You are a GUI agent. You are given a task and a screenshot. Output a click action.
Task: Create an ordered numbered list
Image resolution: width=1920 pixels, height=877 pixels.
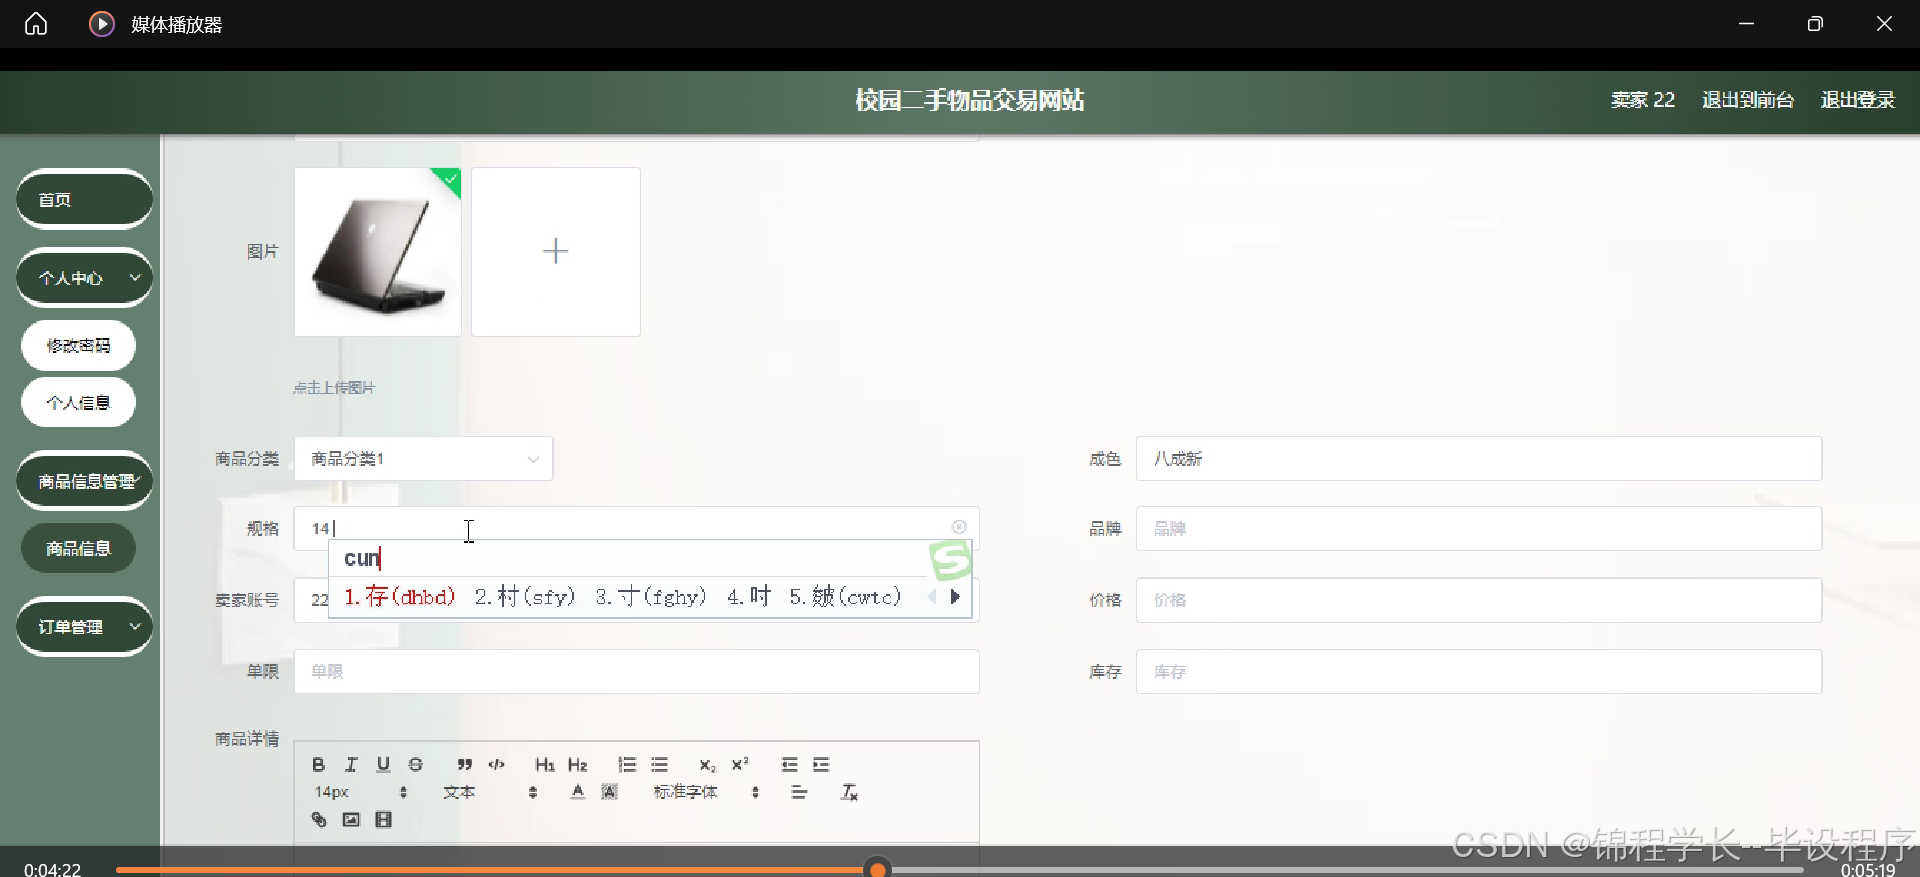[x=627, y=765]
